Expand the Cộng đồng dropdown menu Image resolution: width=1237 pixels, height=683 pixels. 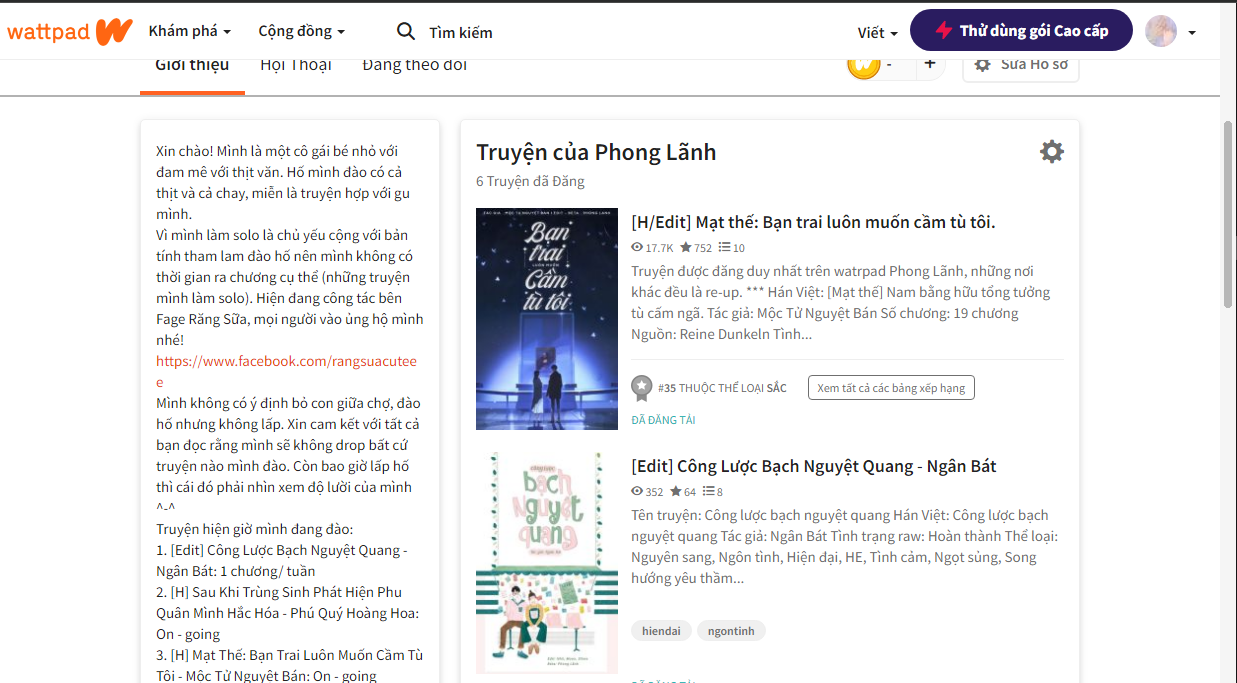tap(301, 31)
